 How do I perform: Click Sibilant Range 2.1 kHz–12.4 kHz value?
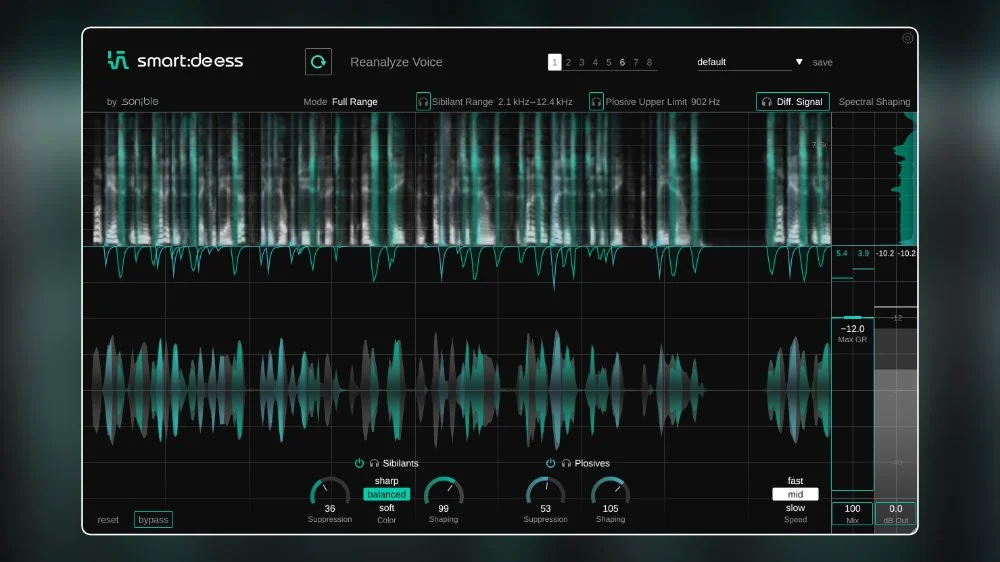click(x=535, y=101)
